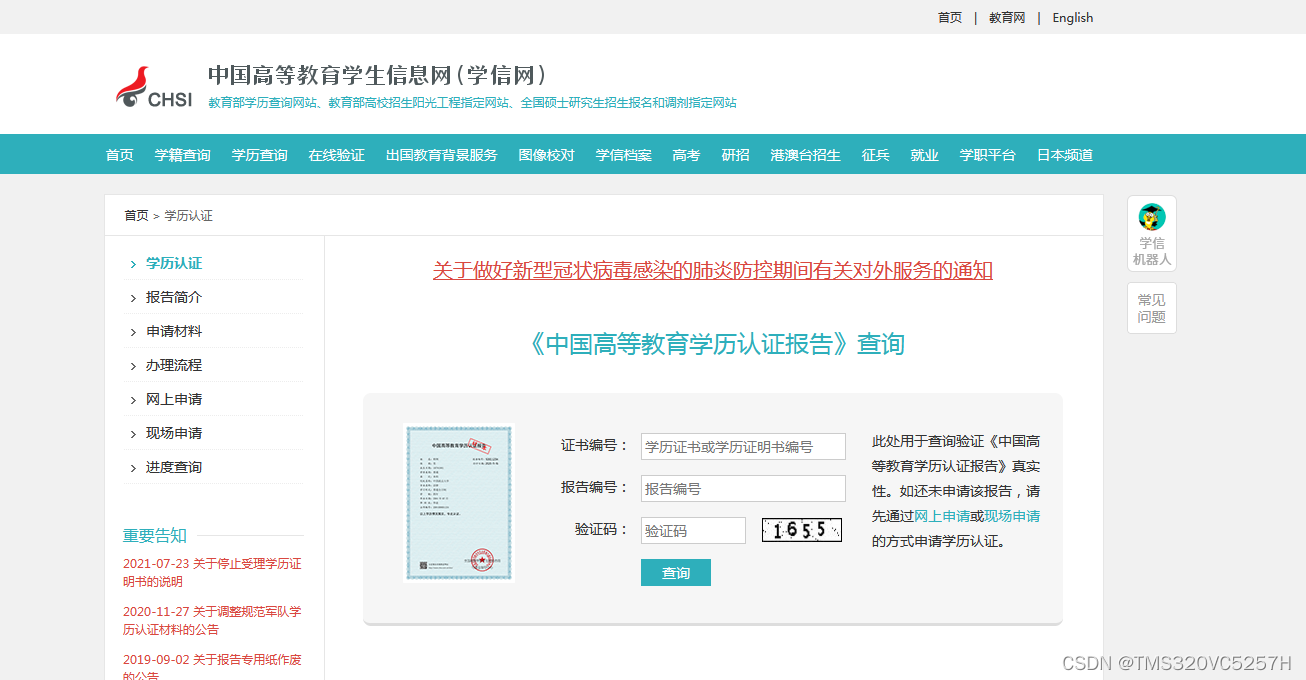The height and width of the screenshot is (680, 1306).
Task: Click the 重要告知 section heading
Action: tap(155, 536)
